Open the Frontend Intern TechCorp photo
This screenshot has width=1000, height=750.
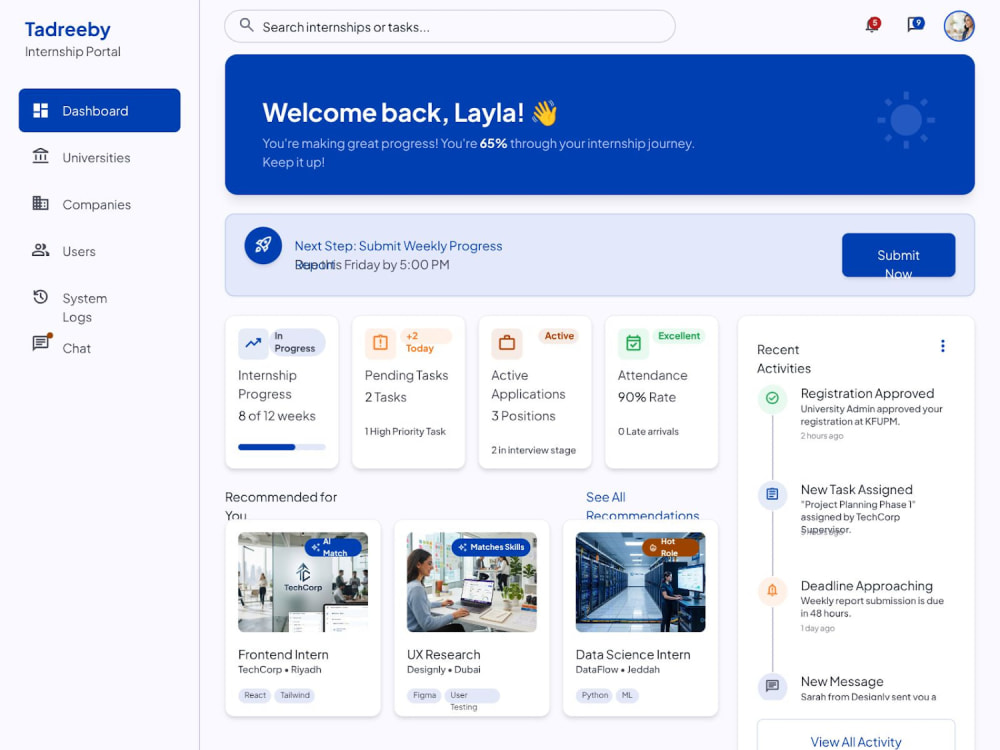(303, 582)
